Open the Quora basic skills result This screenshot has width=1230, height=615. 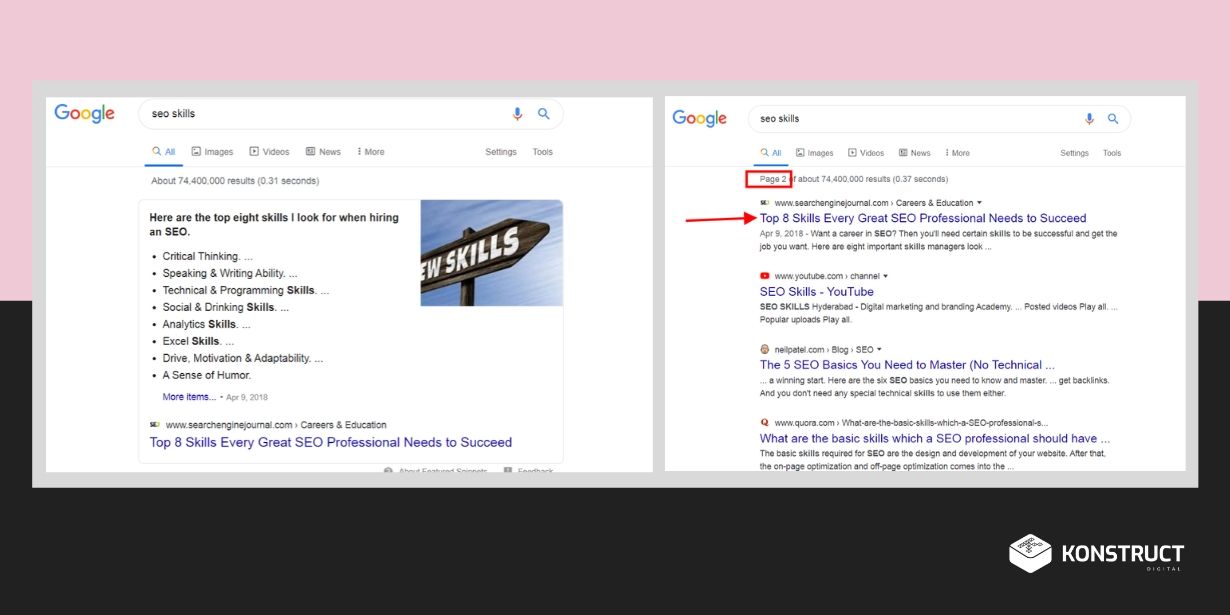tap(935, 438)
